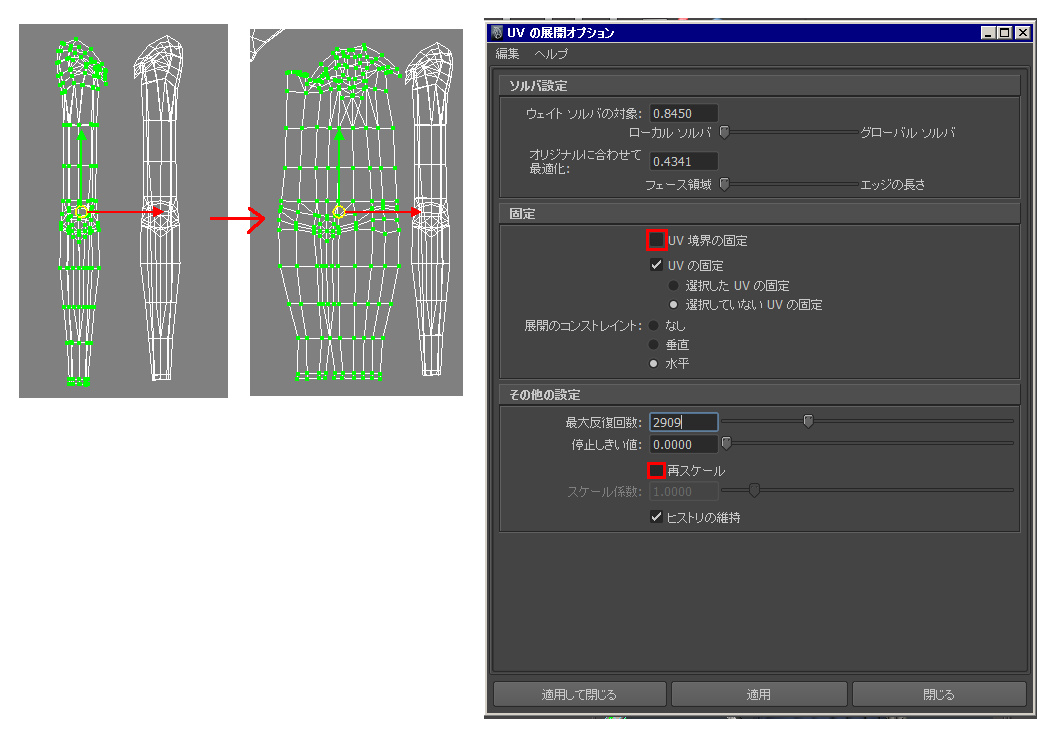Open the 編集 menu
This screenshot has width=1046, height=732.
pyautogui.click(x=508, y=54)
